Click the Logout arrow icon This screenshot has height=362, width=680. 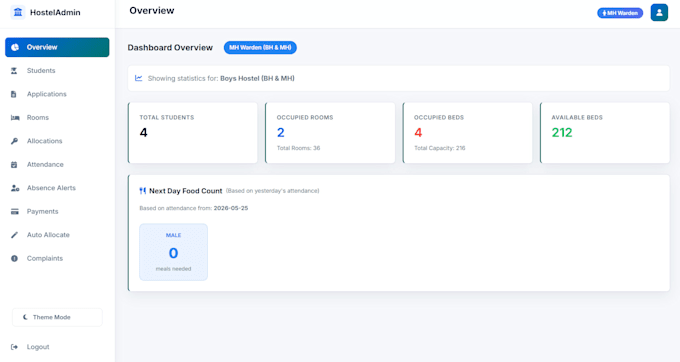click(14, 347)
